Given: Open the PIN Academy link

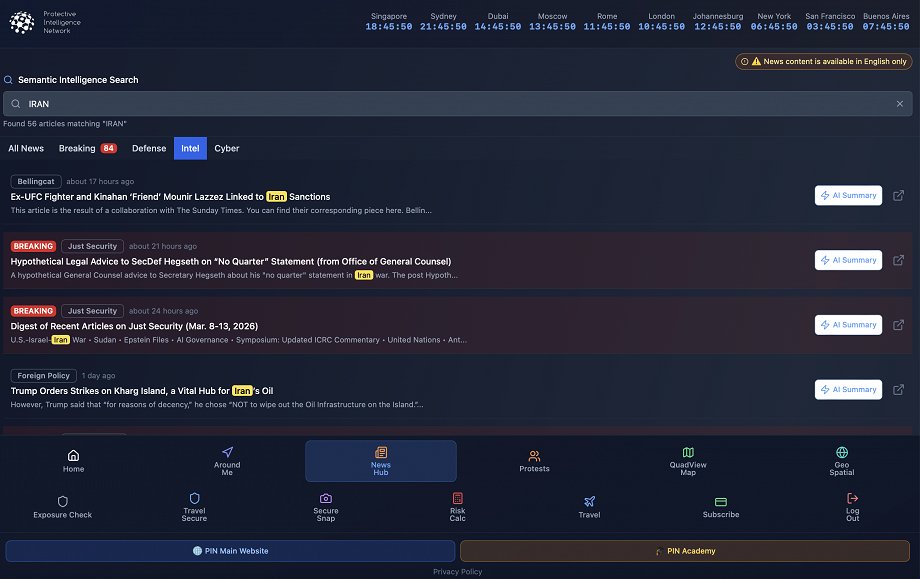Looking at the screenshot, I should pos(687,550).
